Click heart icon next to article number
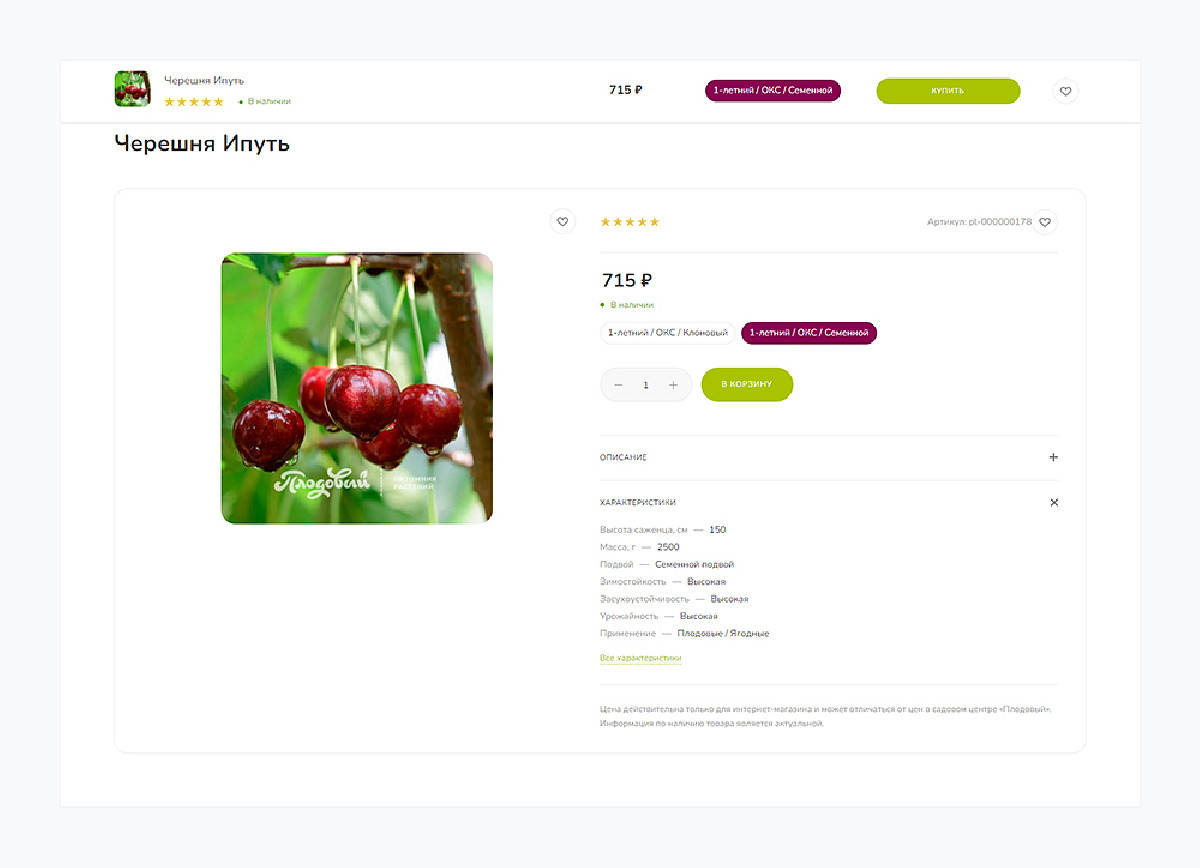 point(1045,222)
